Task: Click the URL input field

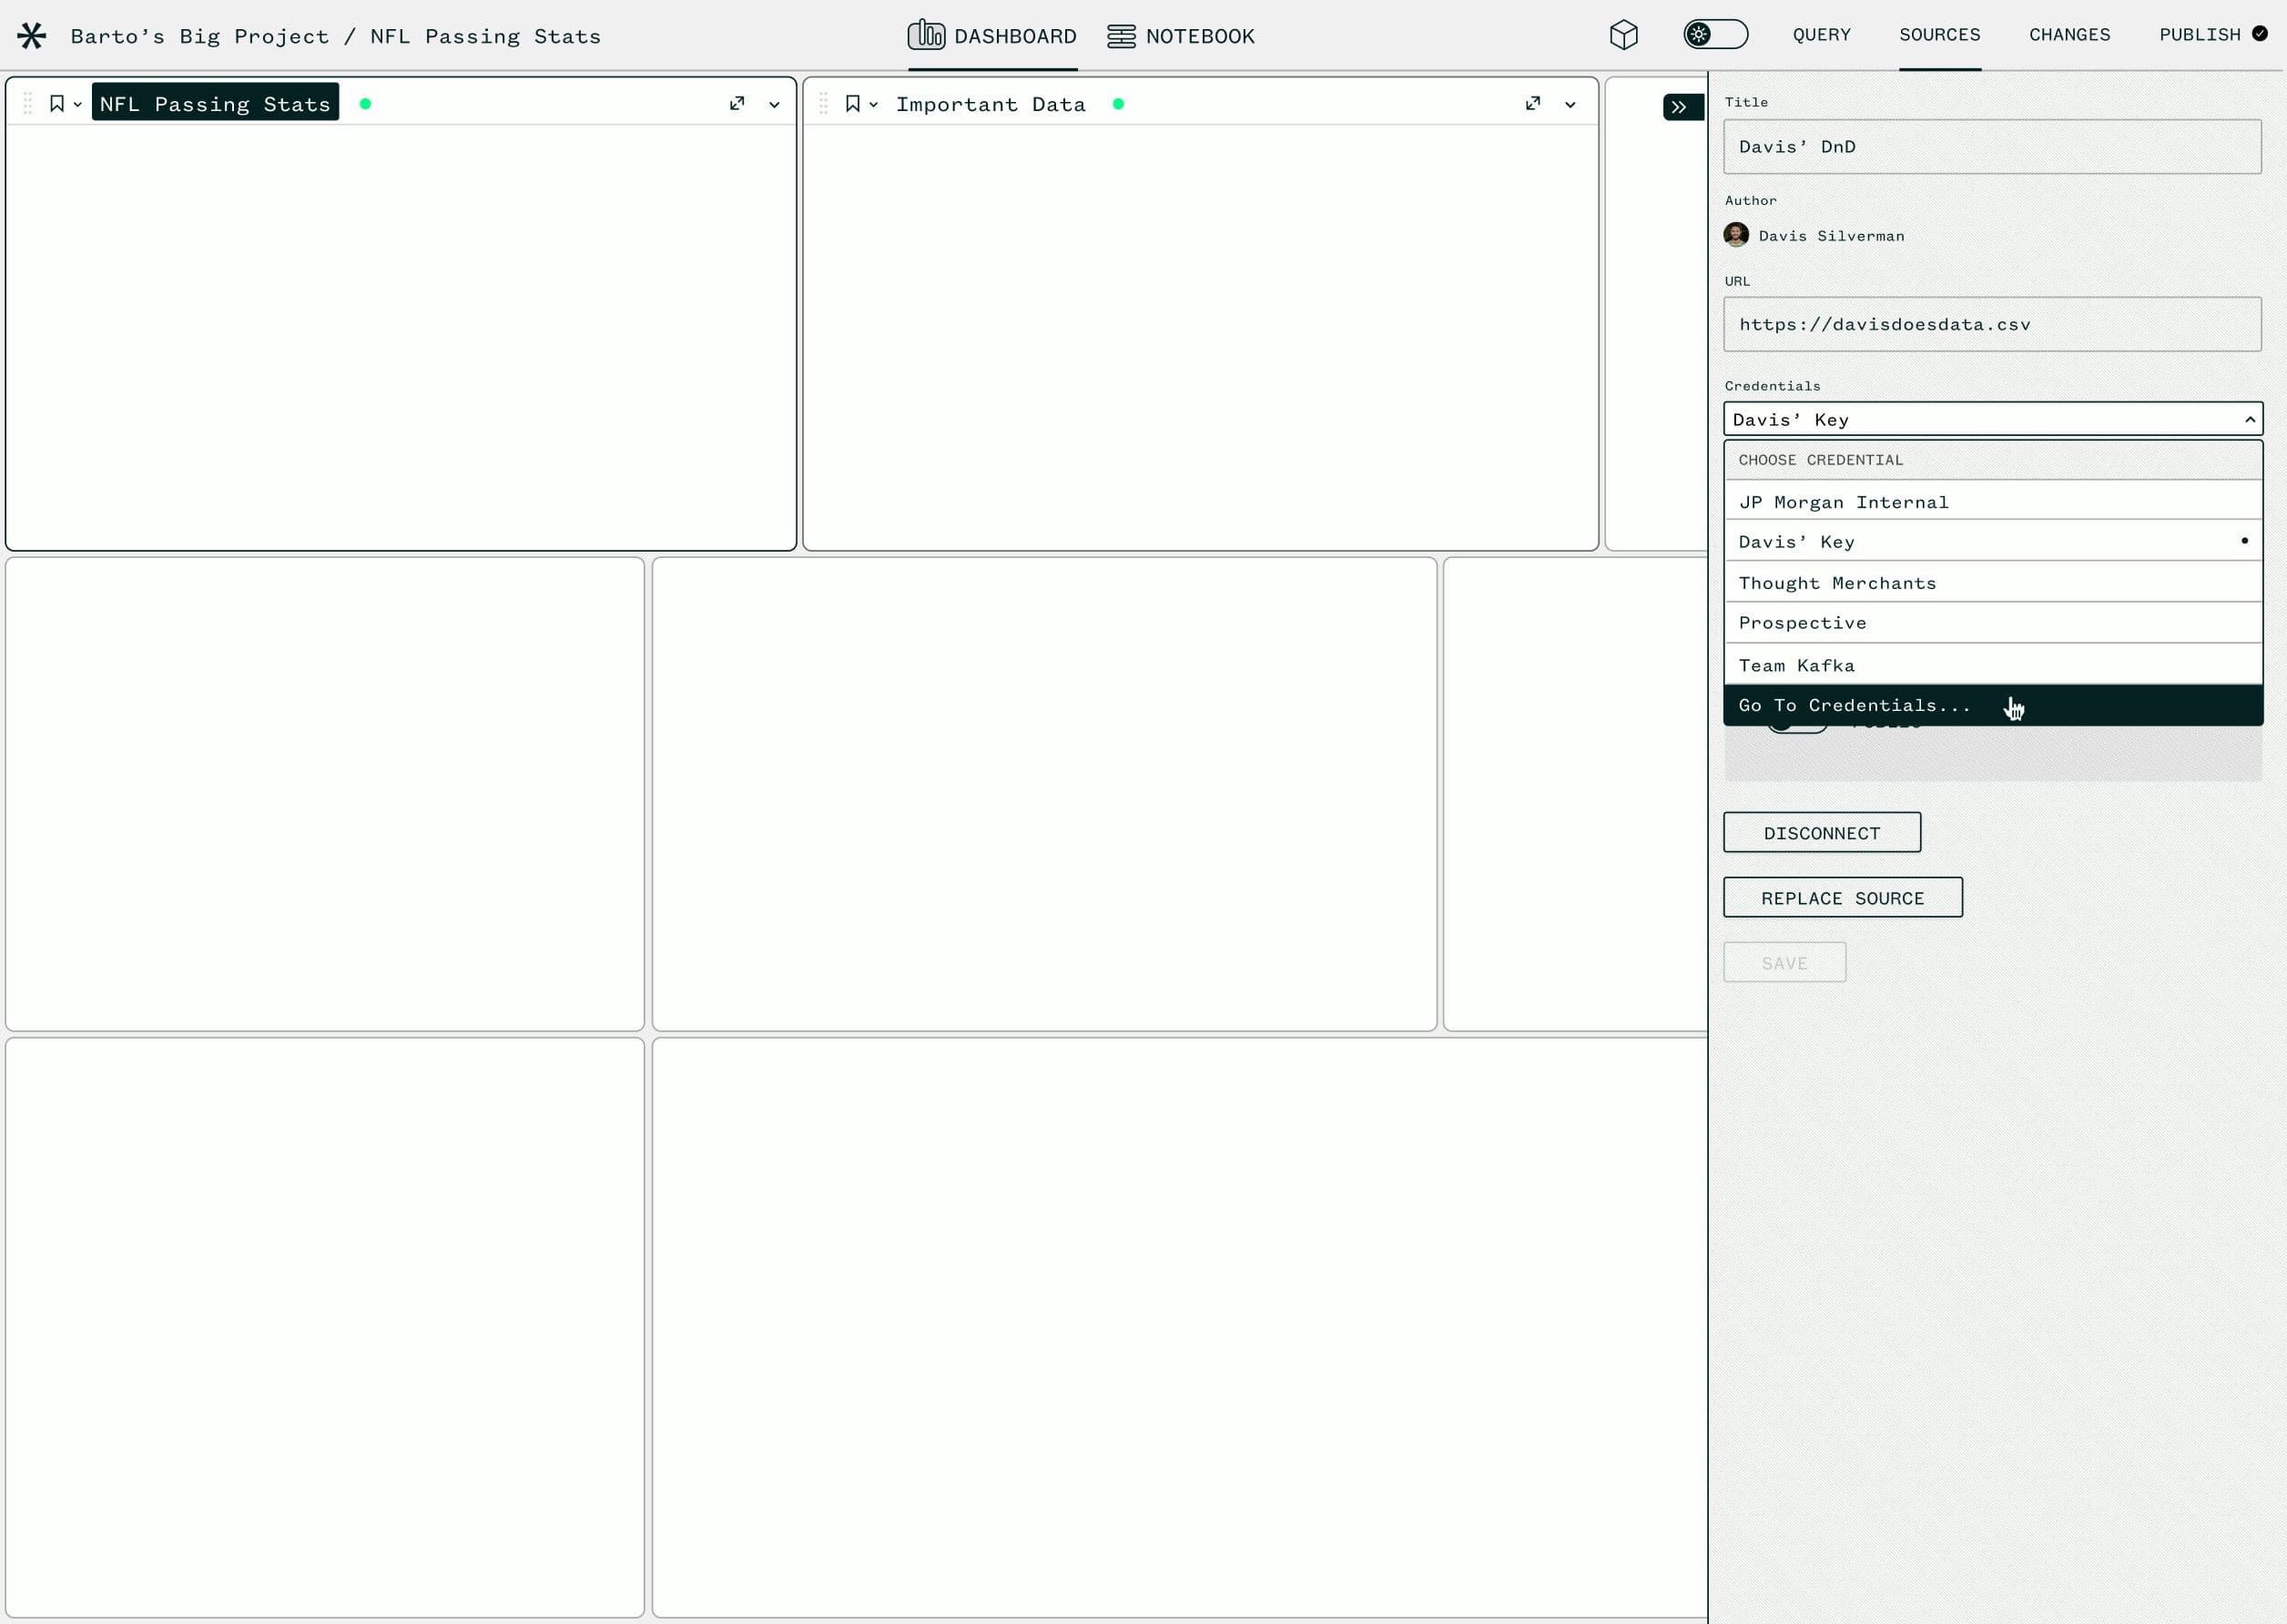Action: [1990, 324]
